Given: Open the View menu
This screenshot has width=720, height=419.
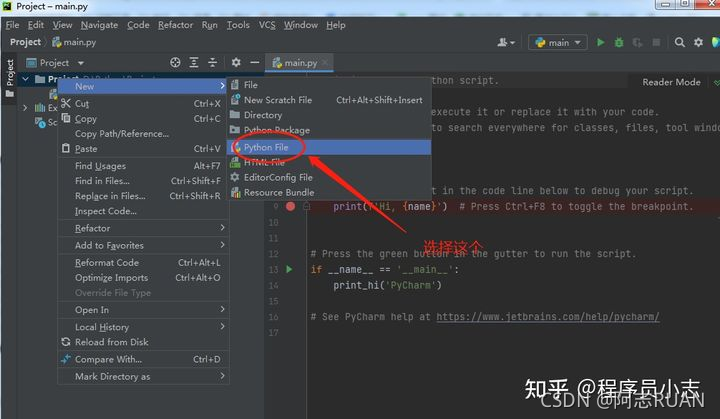Looking at the screenshot, I should pos(62,25).
